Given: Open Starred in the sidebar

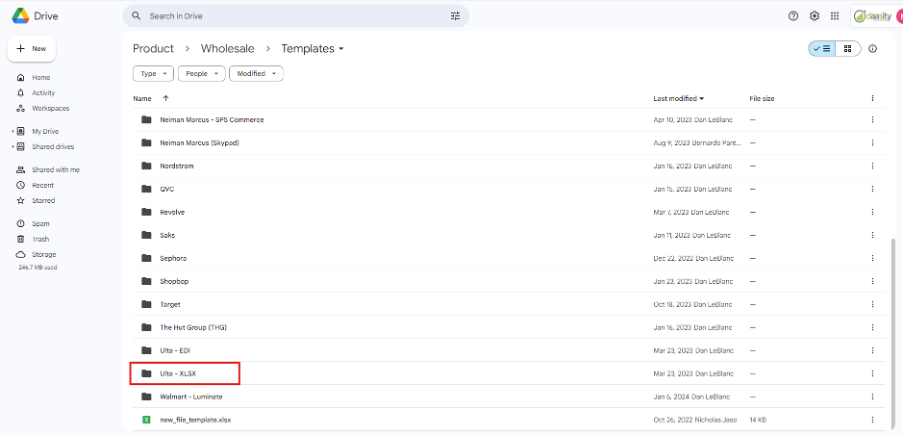Looking at the screenshot, I should (43, 200).
